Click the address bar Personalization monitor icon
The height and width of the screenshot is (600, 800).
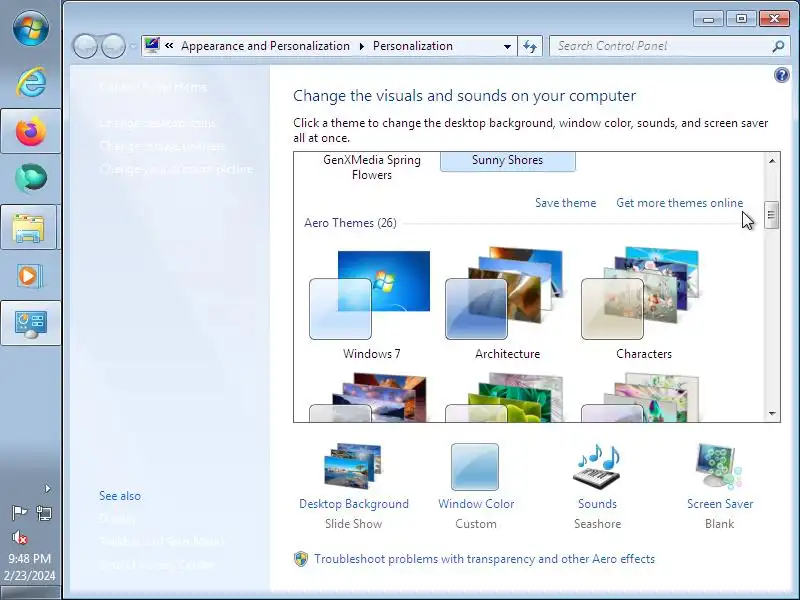coord(152,45)
